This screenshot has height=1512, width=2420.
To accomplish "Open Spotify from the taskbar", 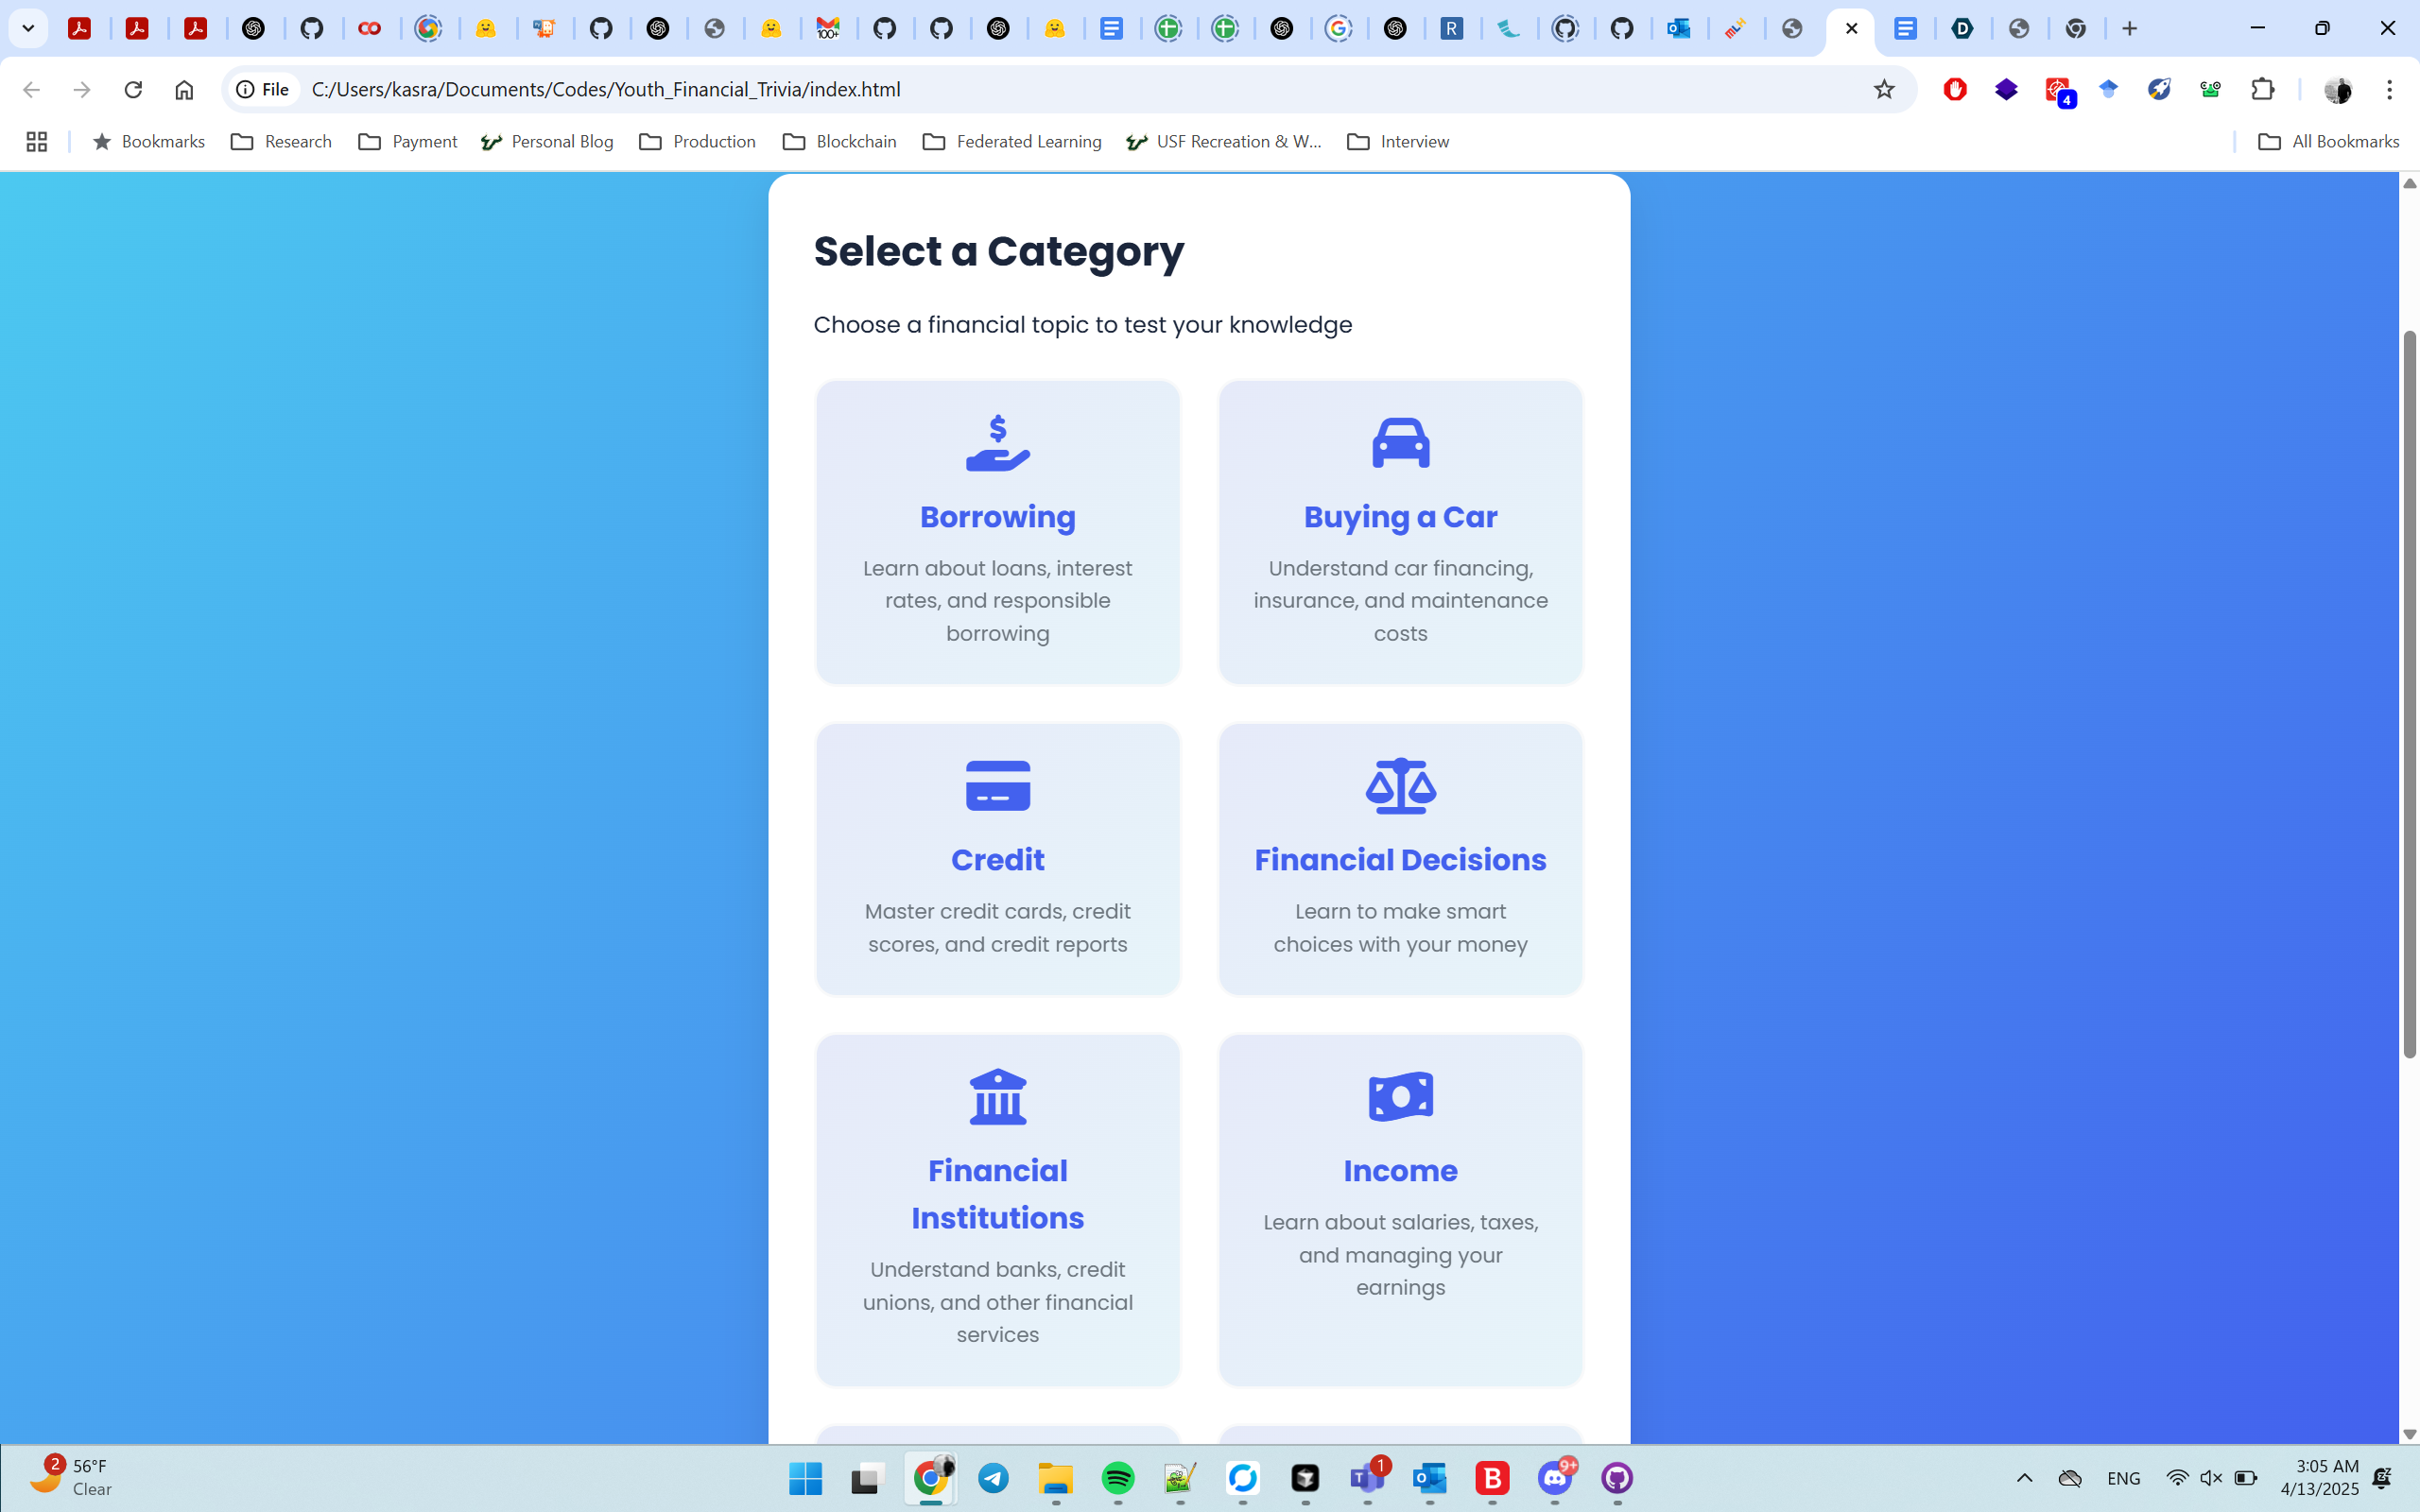I will [x=1117, y=1478].
